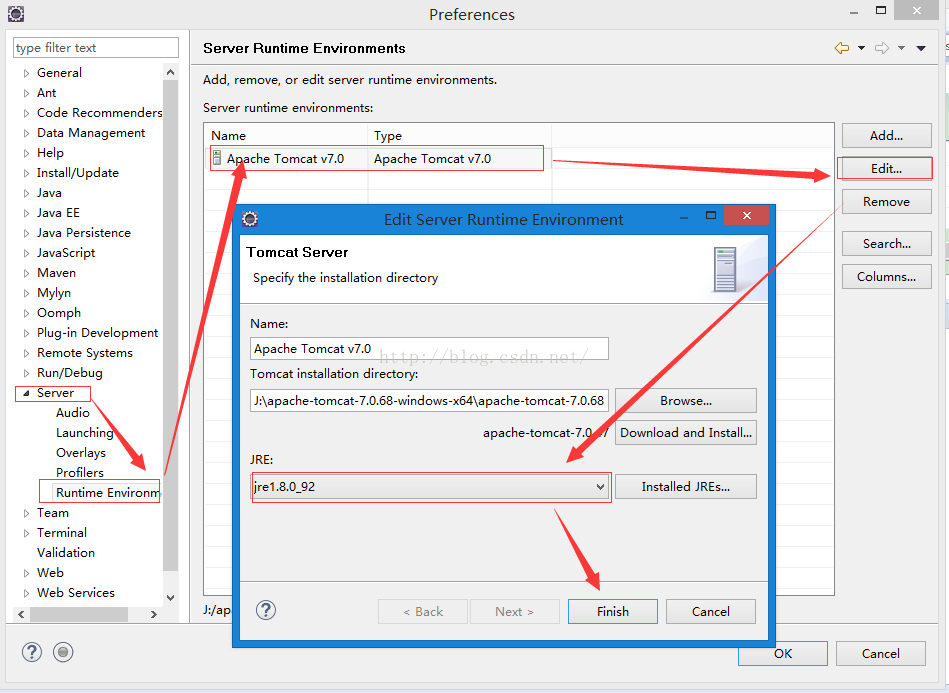Click the help icon in Edit Server dialog
The width and height of the screenshot is (949, 693).
point(266,610)
